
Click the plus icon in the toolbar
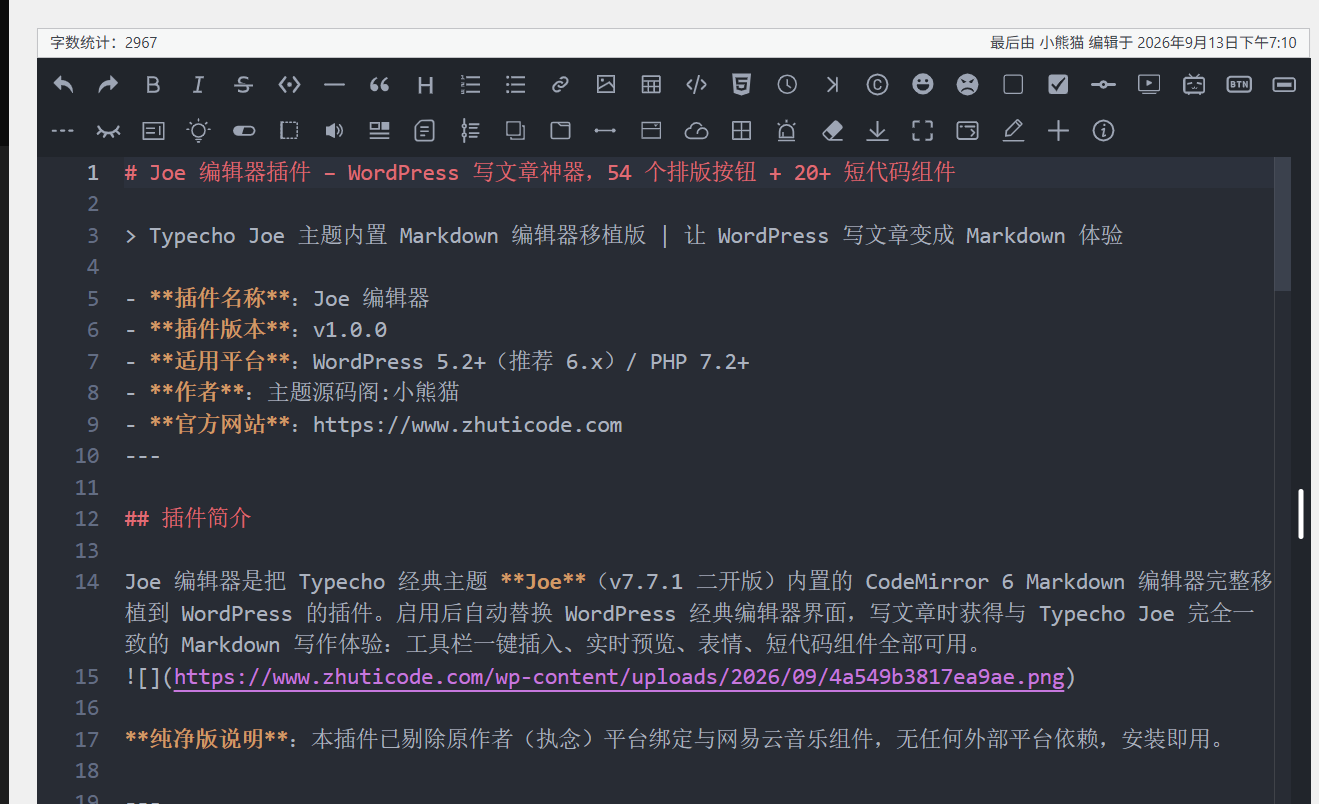[1058, 131]
